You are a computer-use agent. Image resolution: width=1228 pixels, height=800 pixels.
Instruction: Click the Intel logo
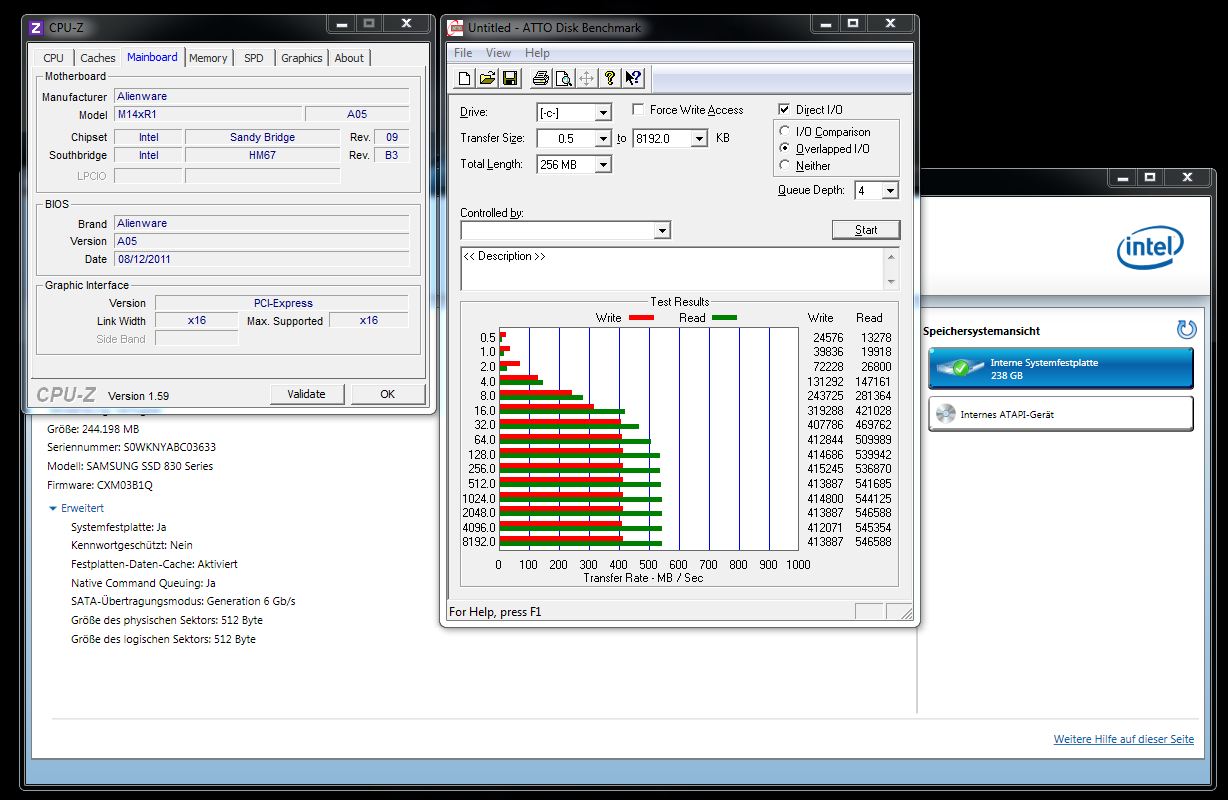1150,246
